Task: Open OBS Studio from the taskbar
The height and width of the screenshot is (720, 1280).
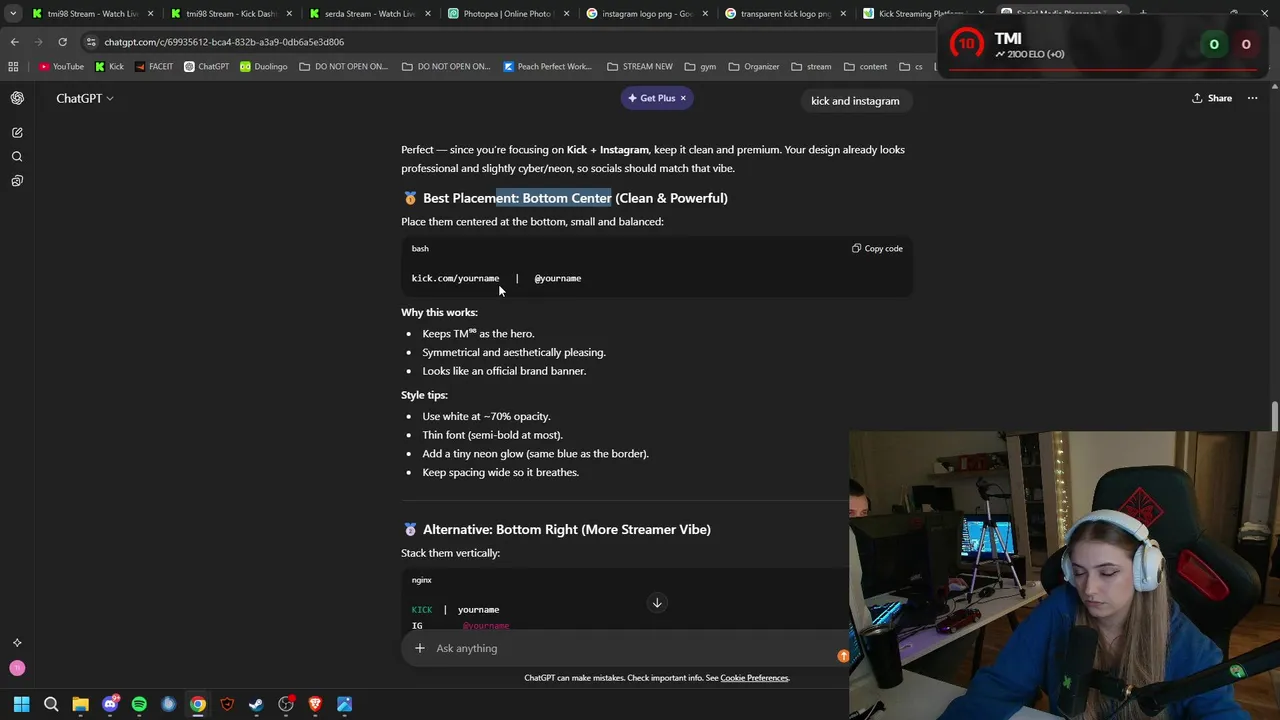Action: pyautogui.click(x=286, y=704)
